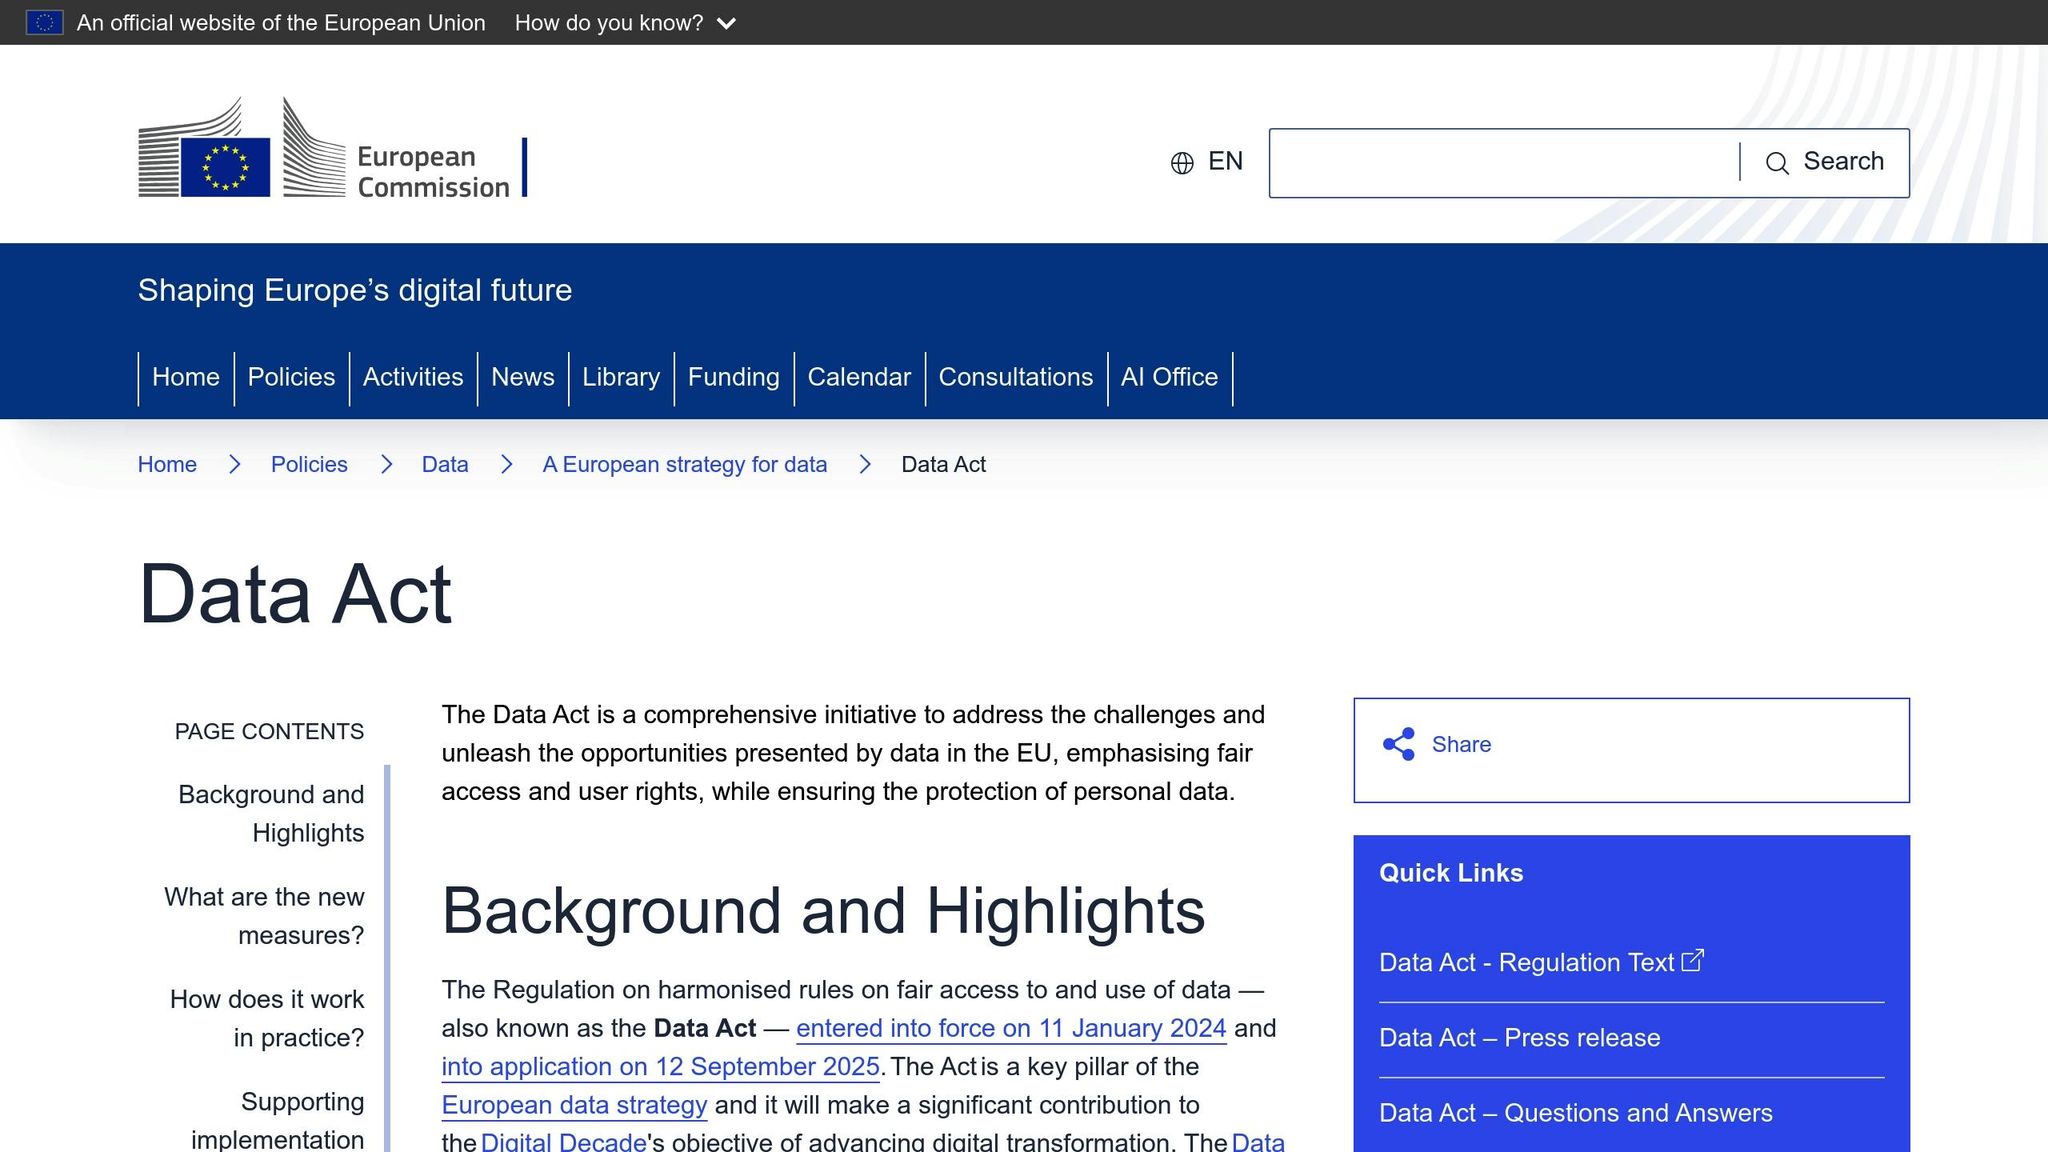Select the Consultations navigation entry
This screenshot has height=1152, width=2048.
[x=1016, y=377]
